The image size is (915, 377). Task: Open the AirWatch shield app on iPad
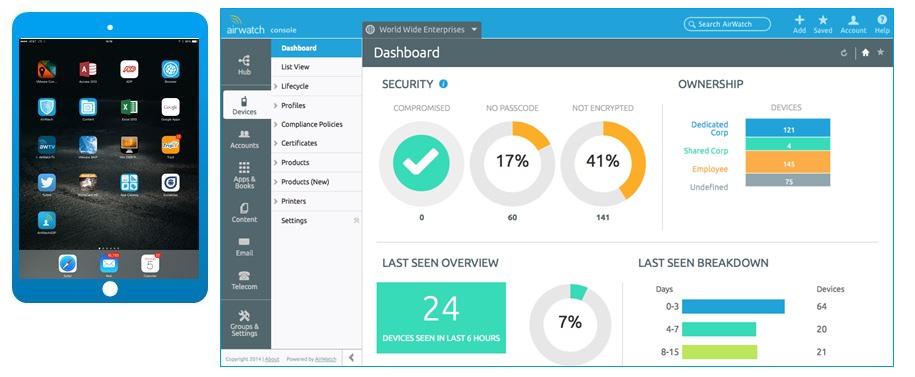(x=47, y=107)
